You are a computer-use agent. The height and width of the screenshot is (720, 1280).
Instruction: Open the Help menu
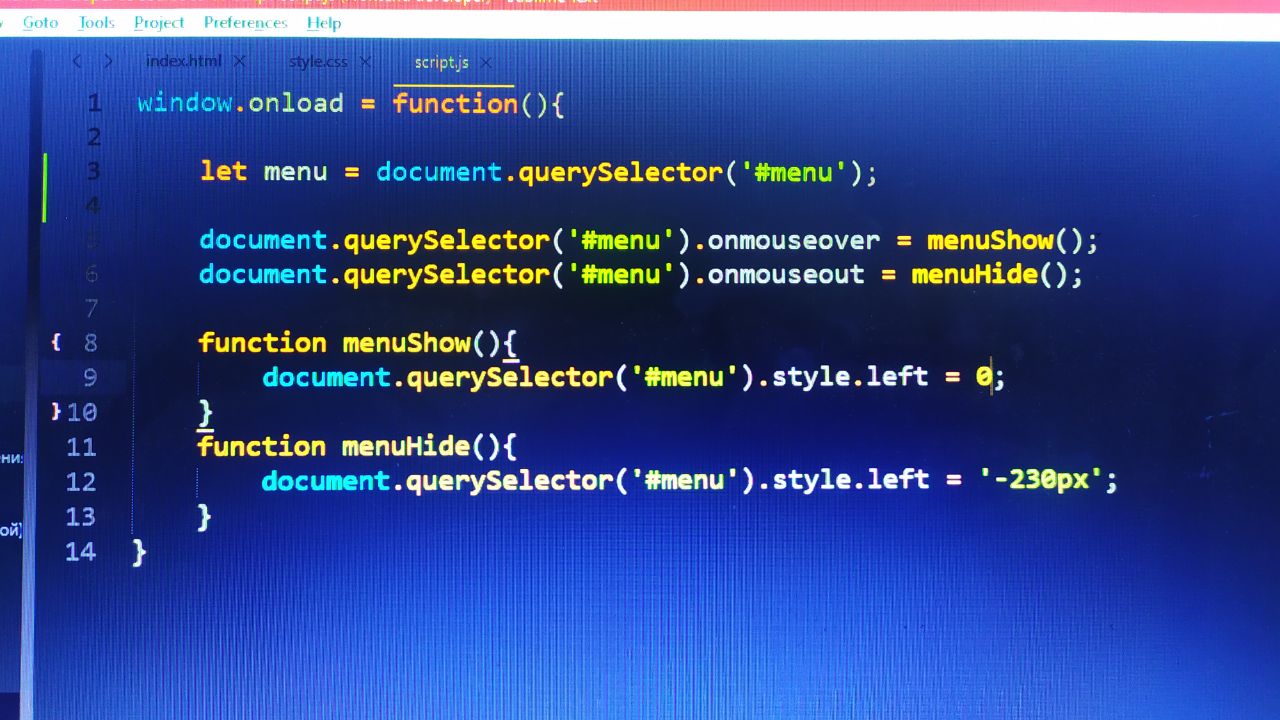click(x=324, y=22)
